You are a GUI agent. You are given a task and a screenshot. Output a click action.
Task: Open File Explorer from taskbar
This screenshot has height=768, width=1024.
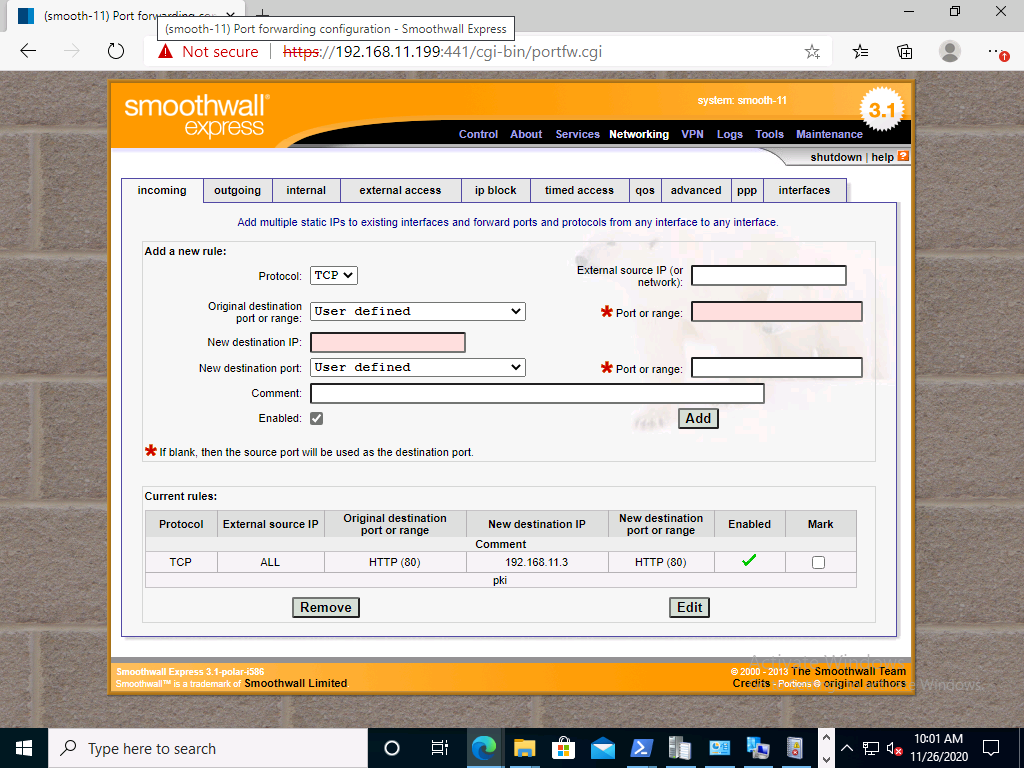[524, 748]
